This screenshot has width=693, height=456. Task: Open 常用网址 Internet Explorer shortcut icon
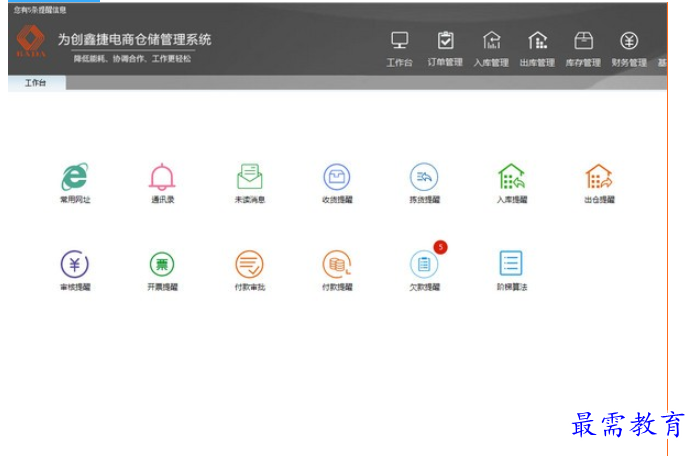[74, 178]
